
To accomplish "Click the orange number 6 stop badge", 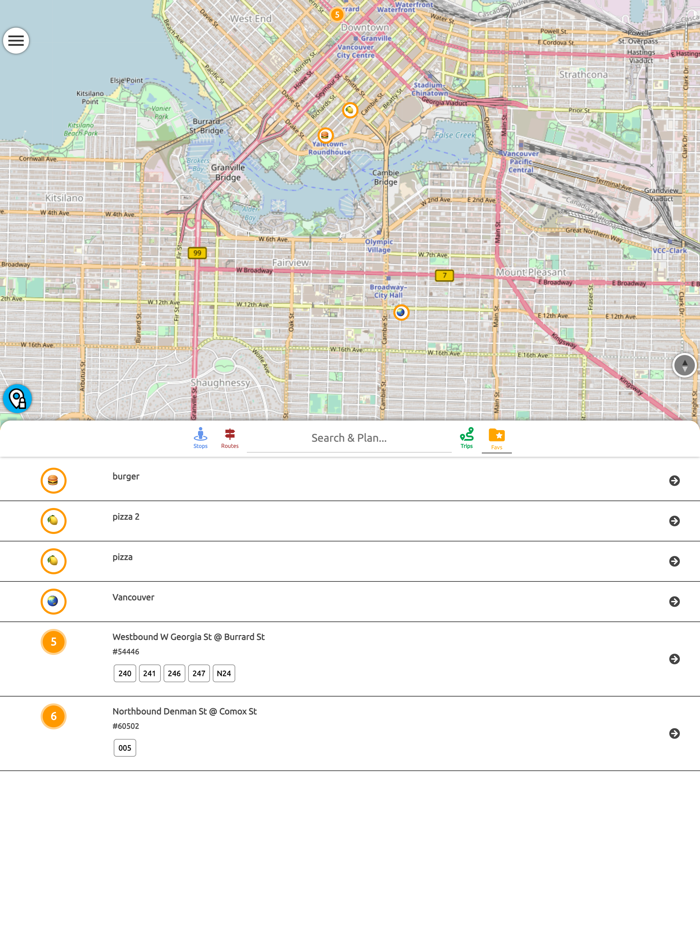I will pyautogui.click(x=54, y=717).
